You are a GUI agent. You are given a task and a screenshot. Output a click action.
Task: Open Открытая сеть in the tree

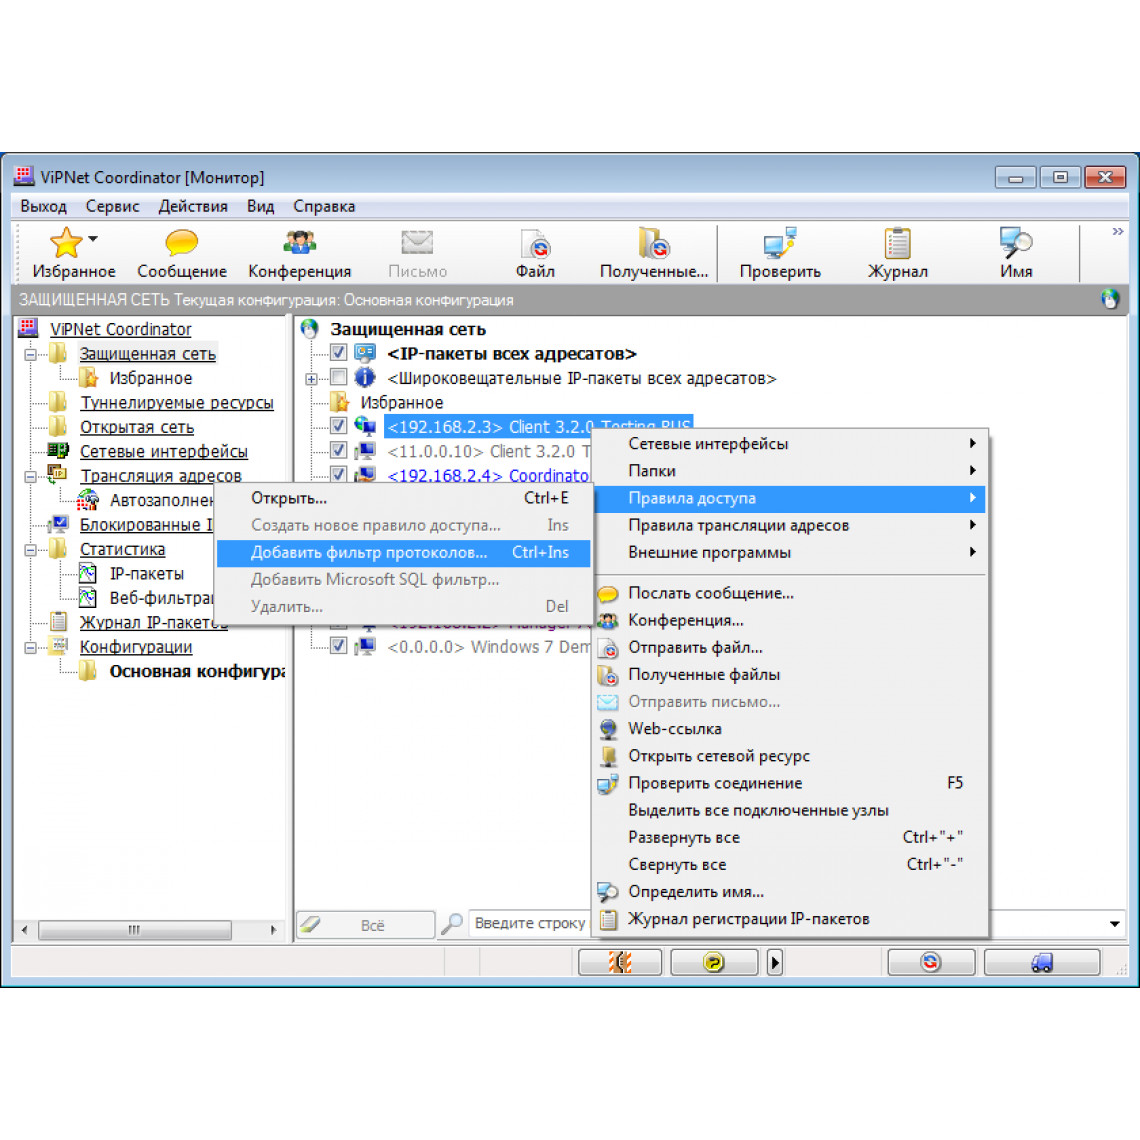click(x=137, y=427)
